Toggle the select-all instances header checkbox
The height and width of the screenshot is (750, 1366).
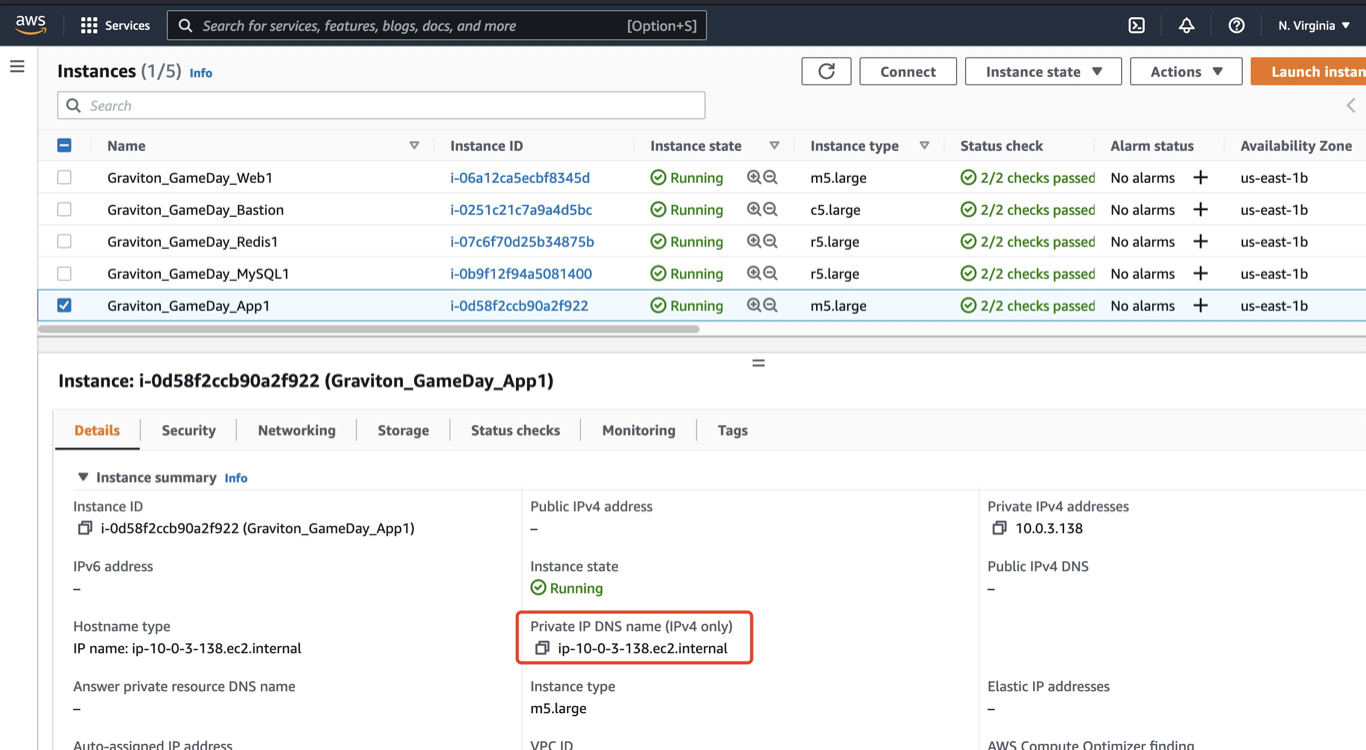point(64,145)
